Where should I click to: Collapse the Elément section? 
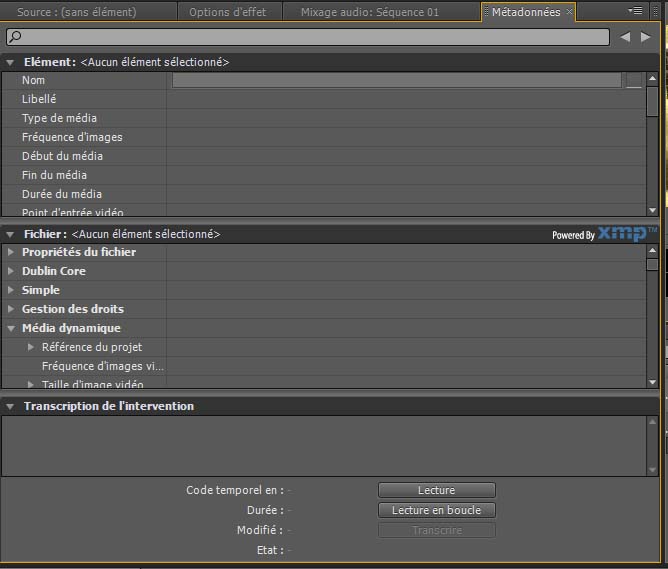[10, 63]
